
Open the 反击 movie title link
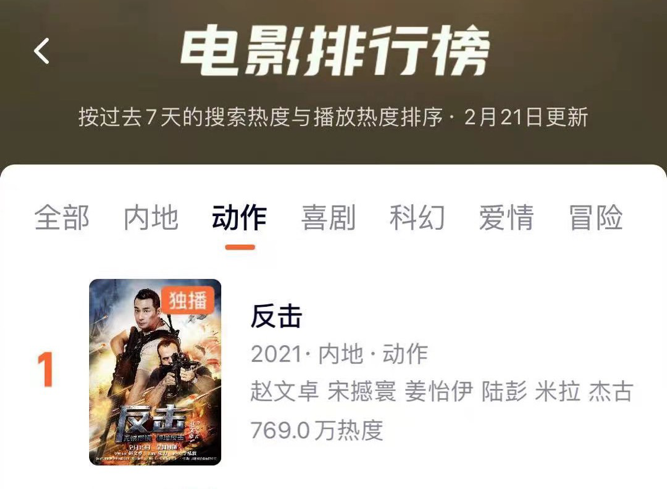[276, 317]
